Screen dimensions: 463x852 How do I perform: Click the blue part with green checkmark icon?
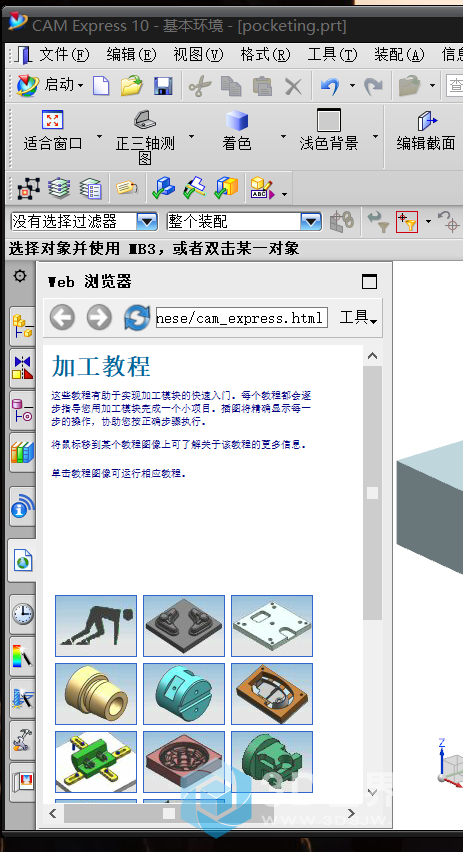[x=164, y=189]
